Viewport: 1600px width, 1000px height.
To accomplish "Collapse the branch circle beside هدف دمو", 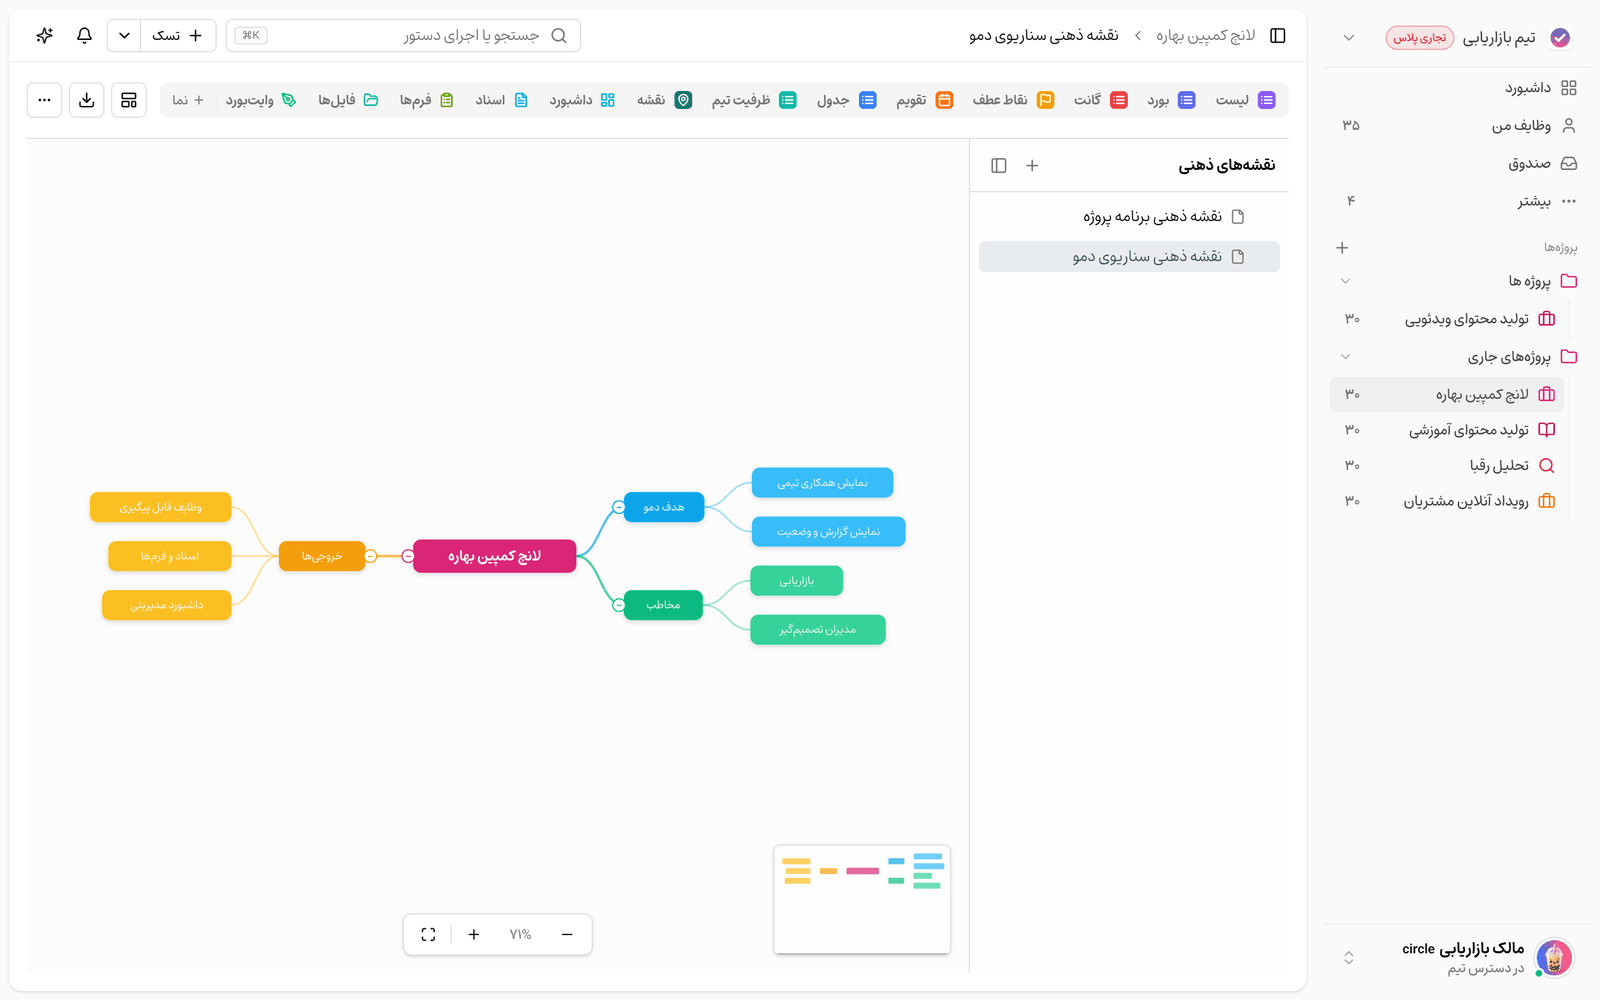I will click(618, 507).
